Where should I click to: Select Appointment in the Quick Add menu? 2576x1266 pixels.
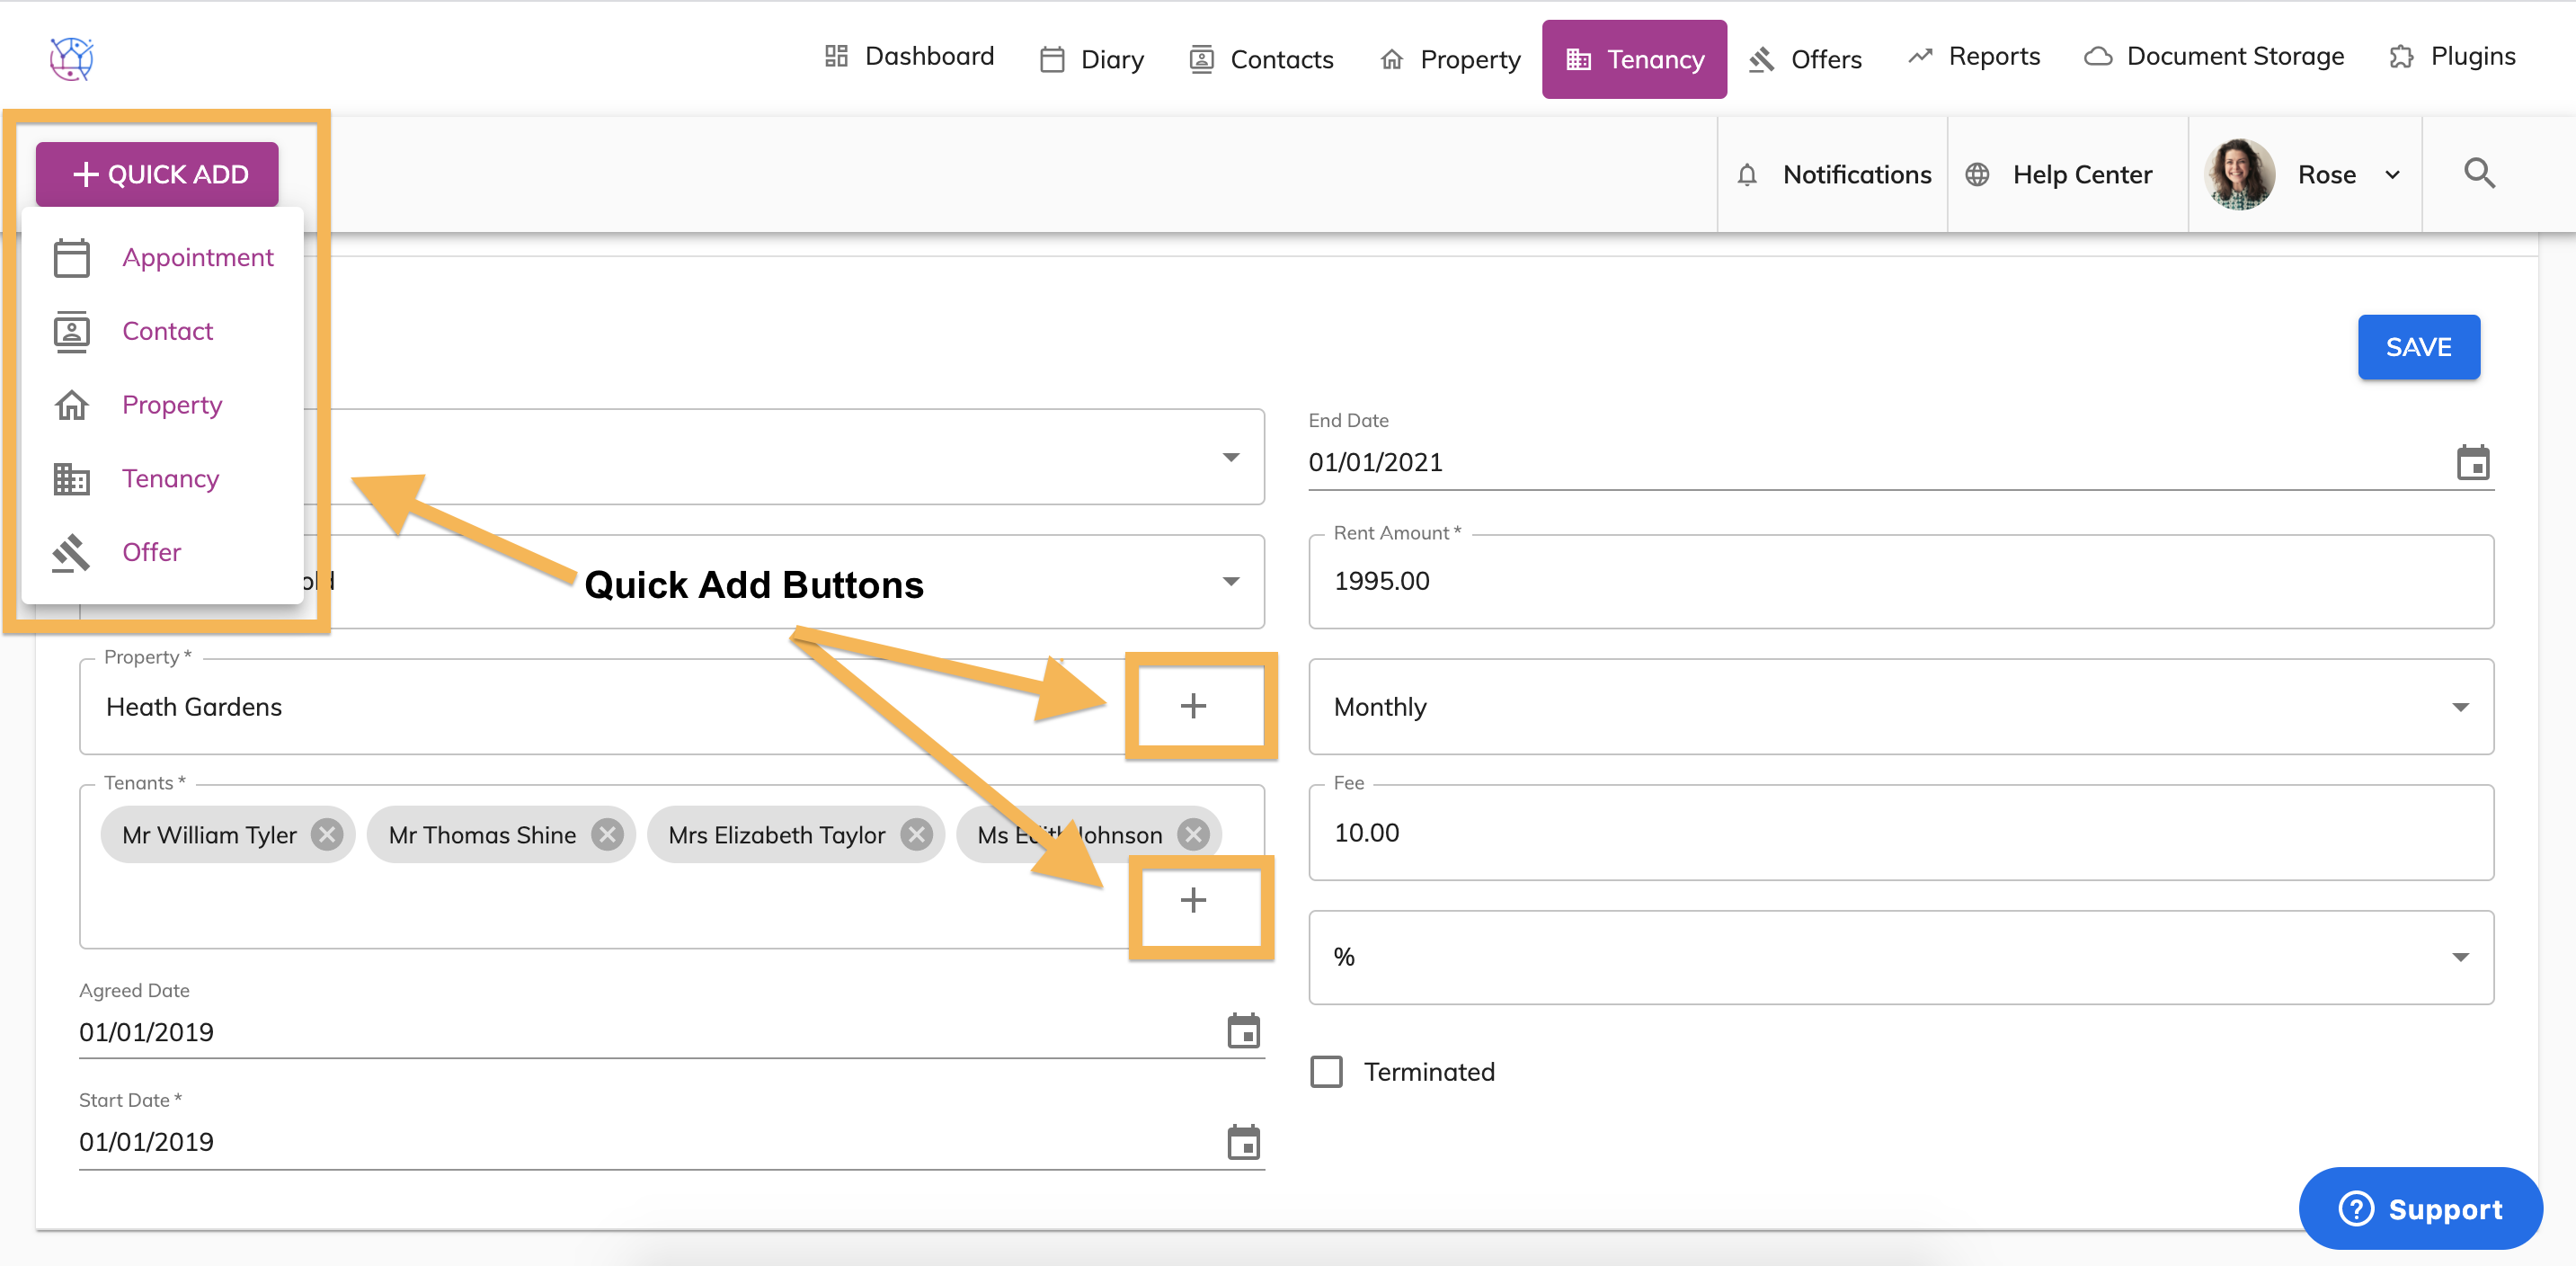(x=197, y=257)
